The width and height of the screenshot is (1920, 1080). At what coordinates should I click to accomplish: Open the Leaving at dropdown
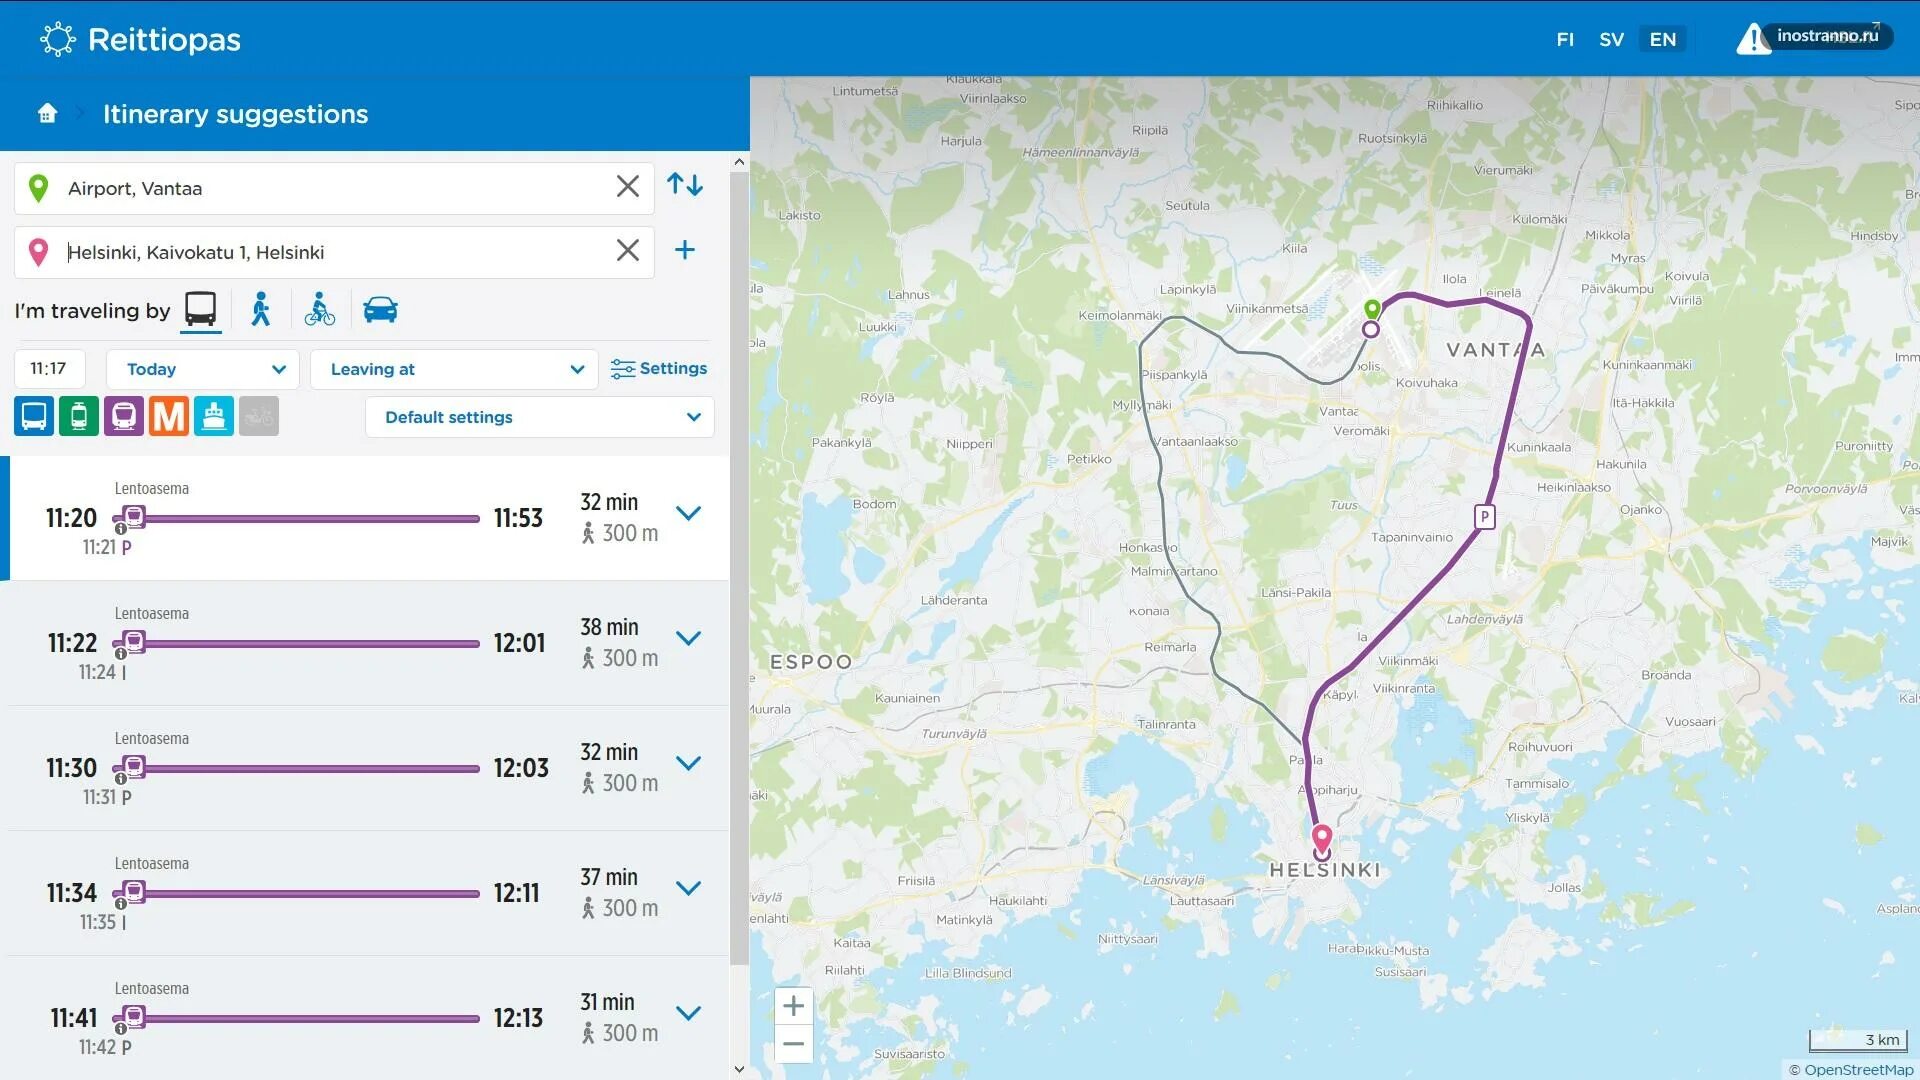pos(455,369)
